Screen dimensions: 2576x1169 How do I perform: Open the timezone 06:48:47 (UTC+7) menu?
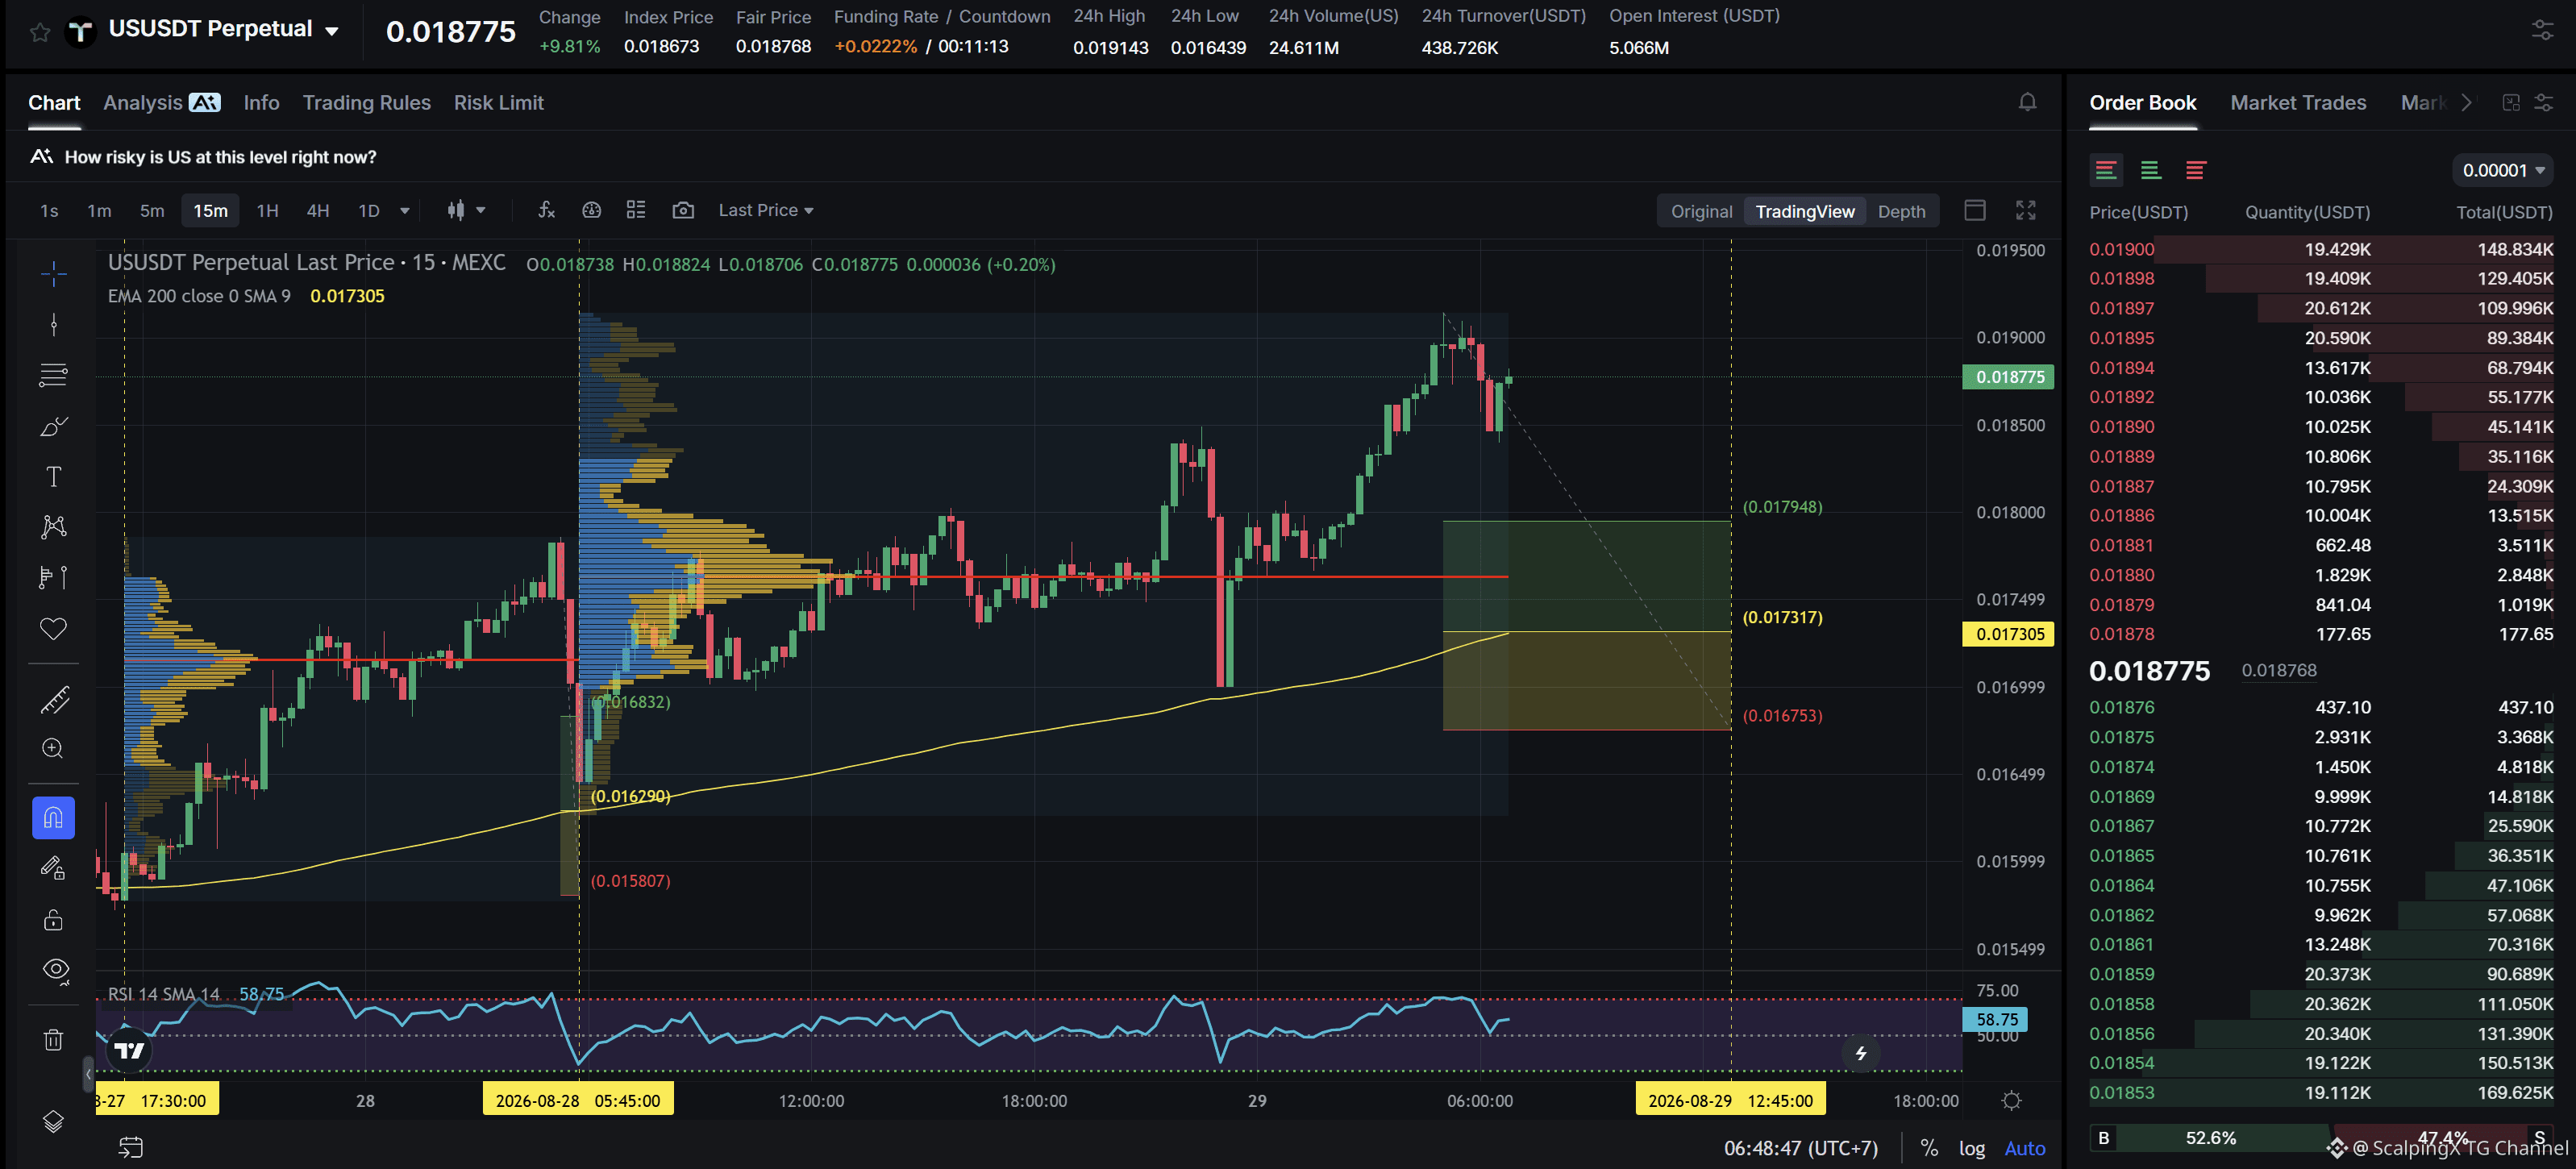(x=1801, y=1148)
